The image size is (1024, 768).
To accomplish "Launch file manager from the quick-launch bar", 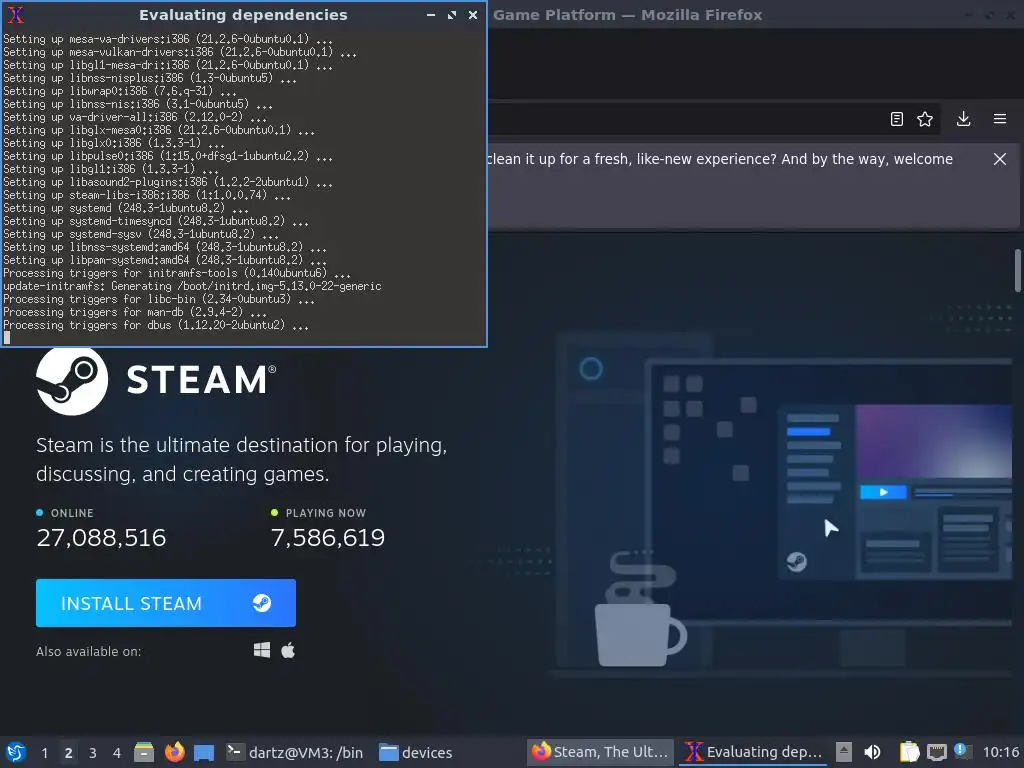I will tap(144, 752).
